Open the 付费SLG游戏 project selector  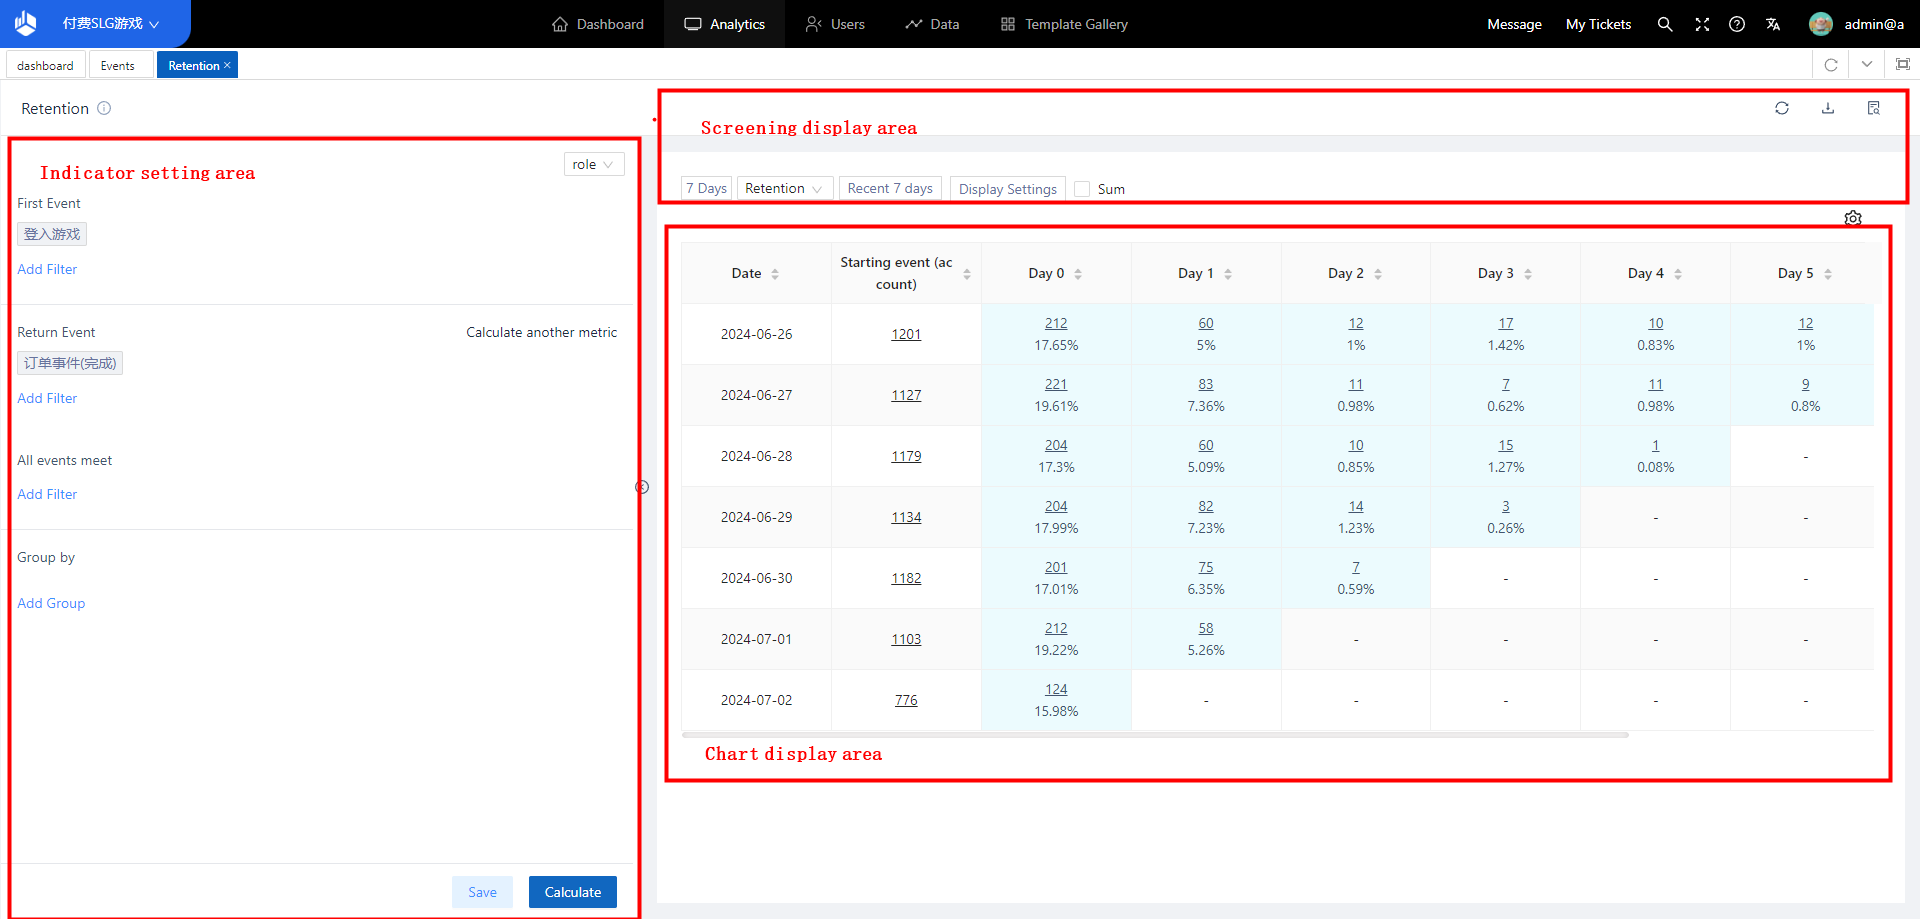point(110,24)
